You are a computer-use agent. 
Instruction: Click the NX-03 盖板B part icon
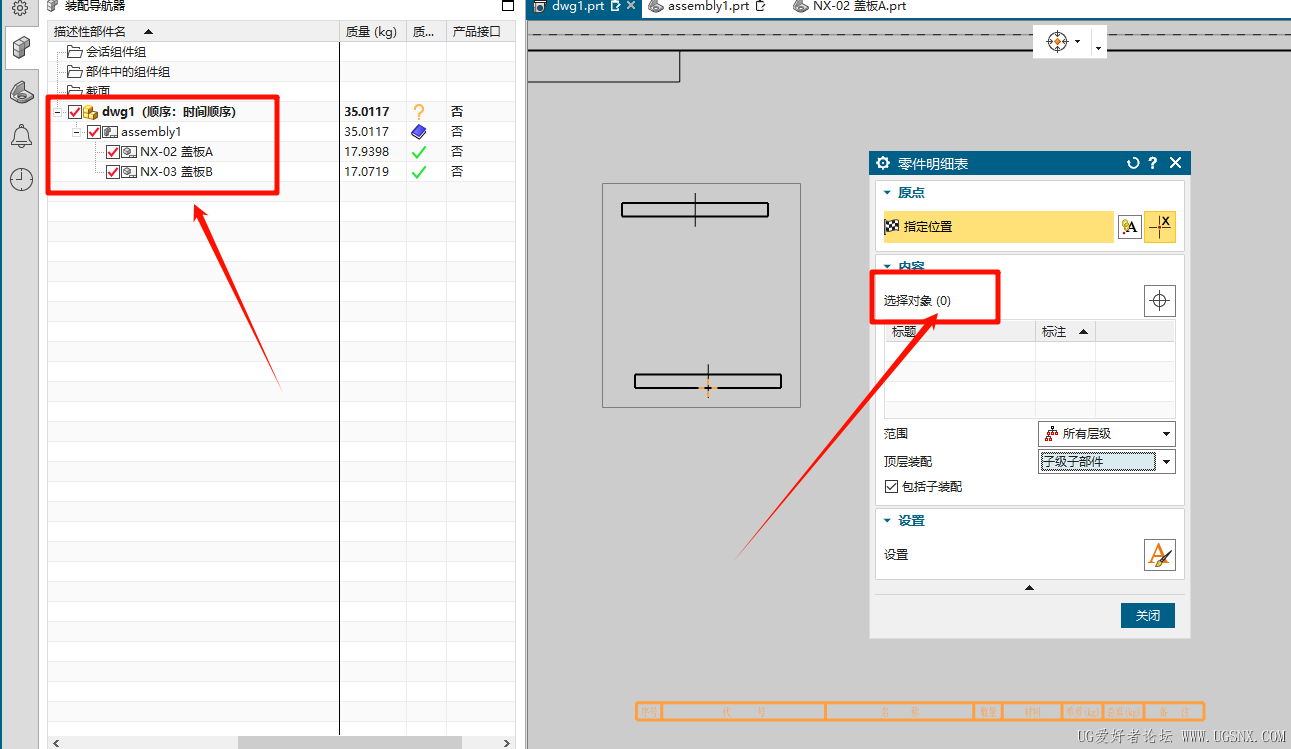129,172
